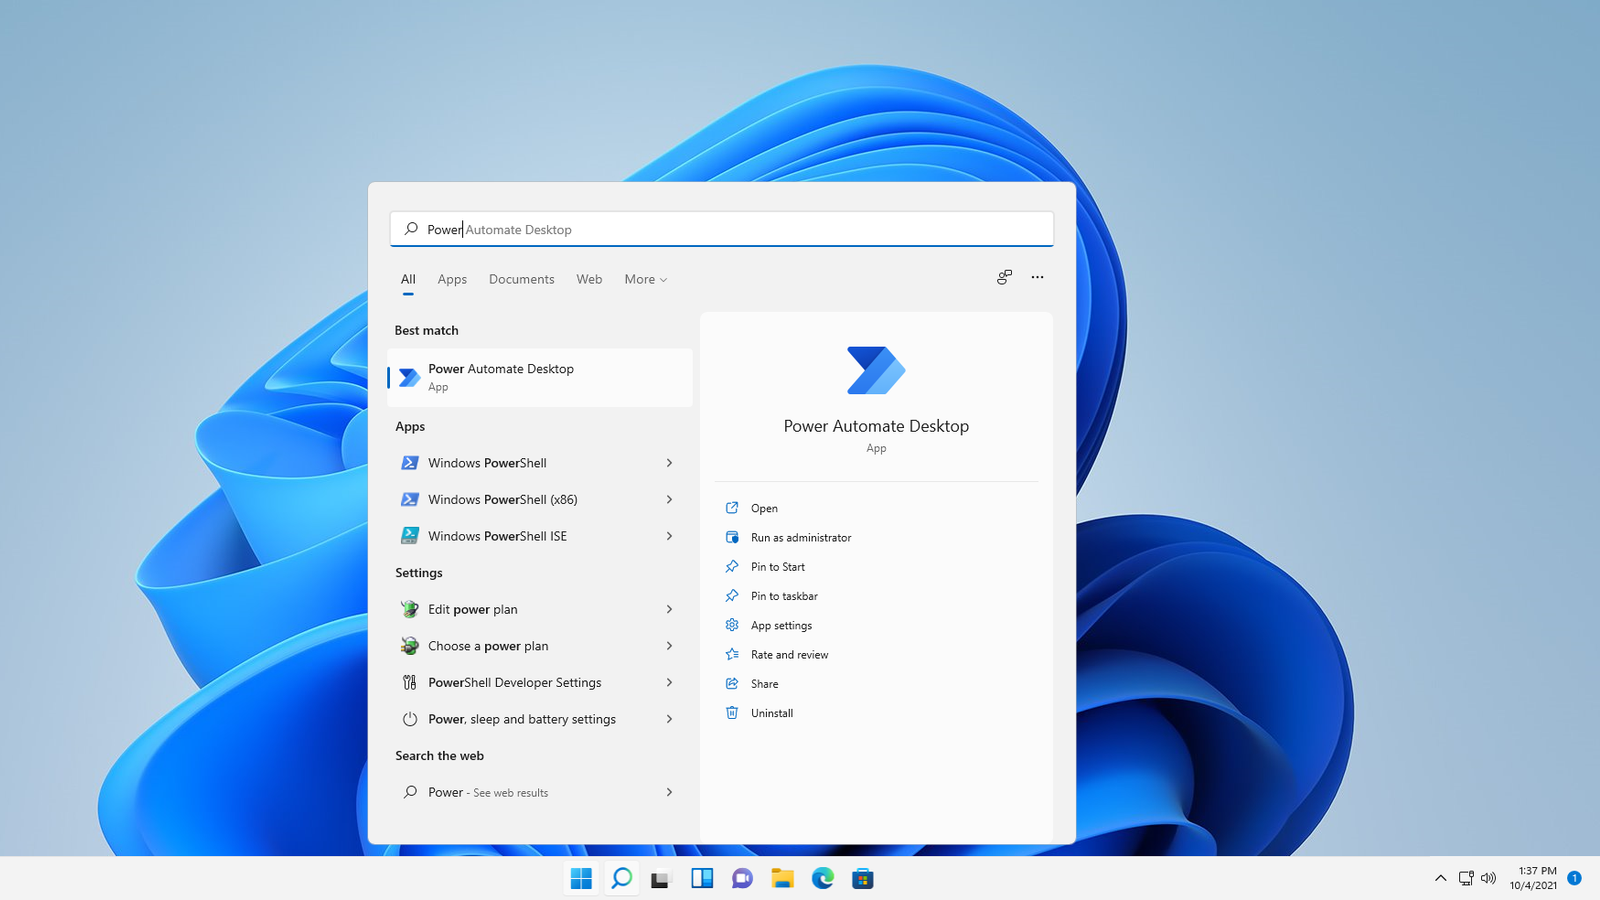Expand the Choose a power plan arrow
1600x900 pixels.
click(669, 646)
